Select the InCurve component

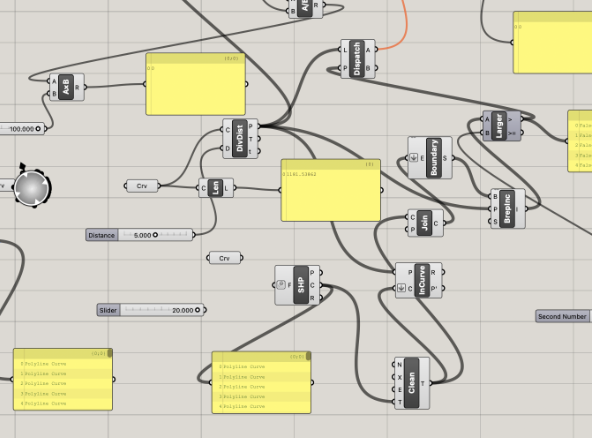[418, 281]
